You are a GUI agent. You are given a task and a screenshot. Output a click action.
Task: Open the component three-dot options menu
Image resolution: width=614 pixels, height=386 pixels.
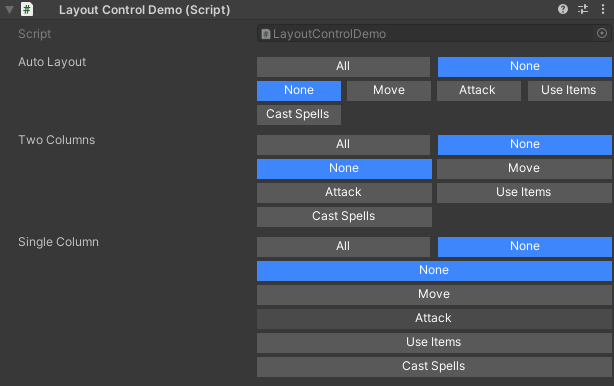coord(603,9)
